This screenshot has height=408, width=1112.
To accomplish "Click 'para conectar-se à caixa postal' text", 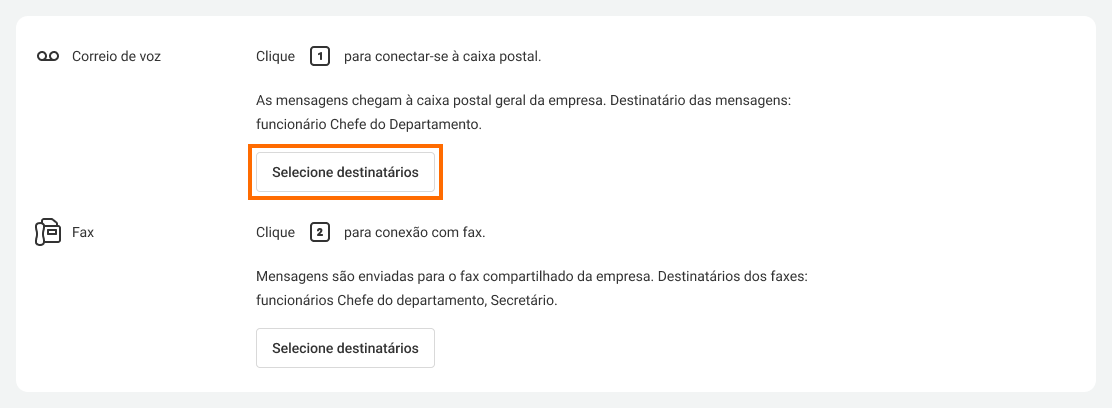I will coord(442,57).
